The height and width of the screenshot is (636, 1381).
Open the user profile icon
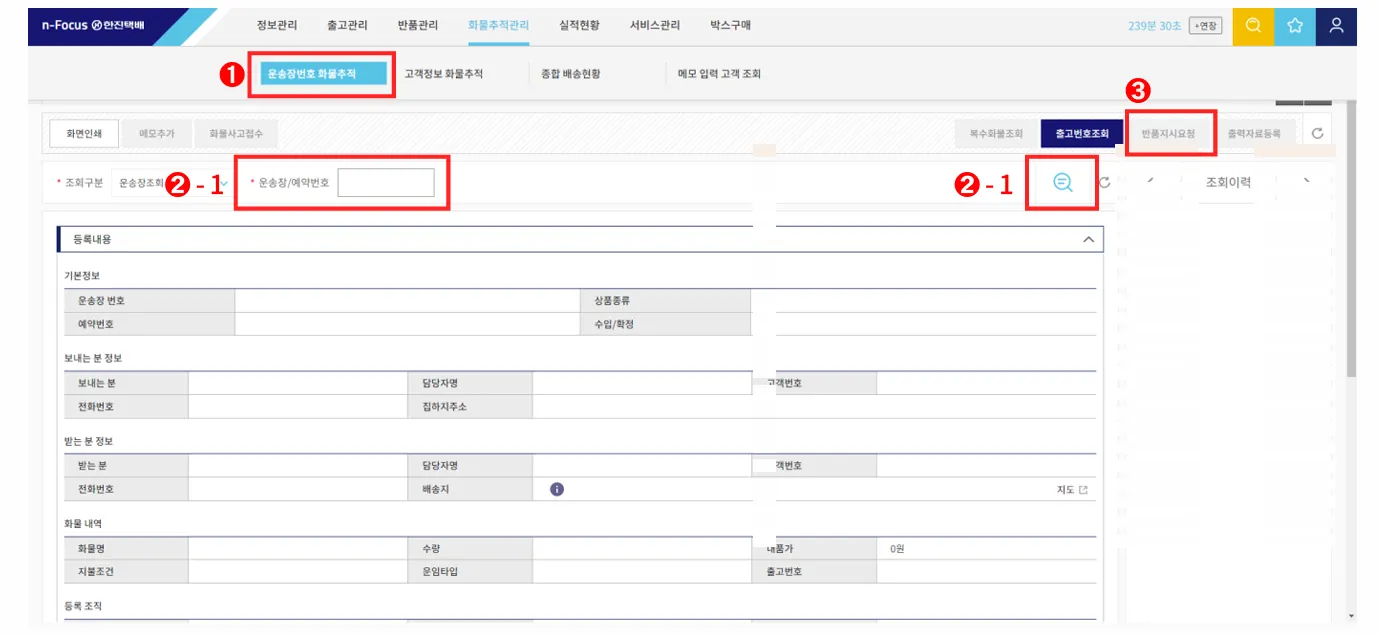pos(1336,26)
